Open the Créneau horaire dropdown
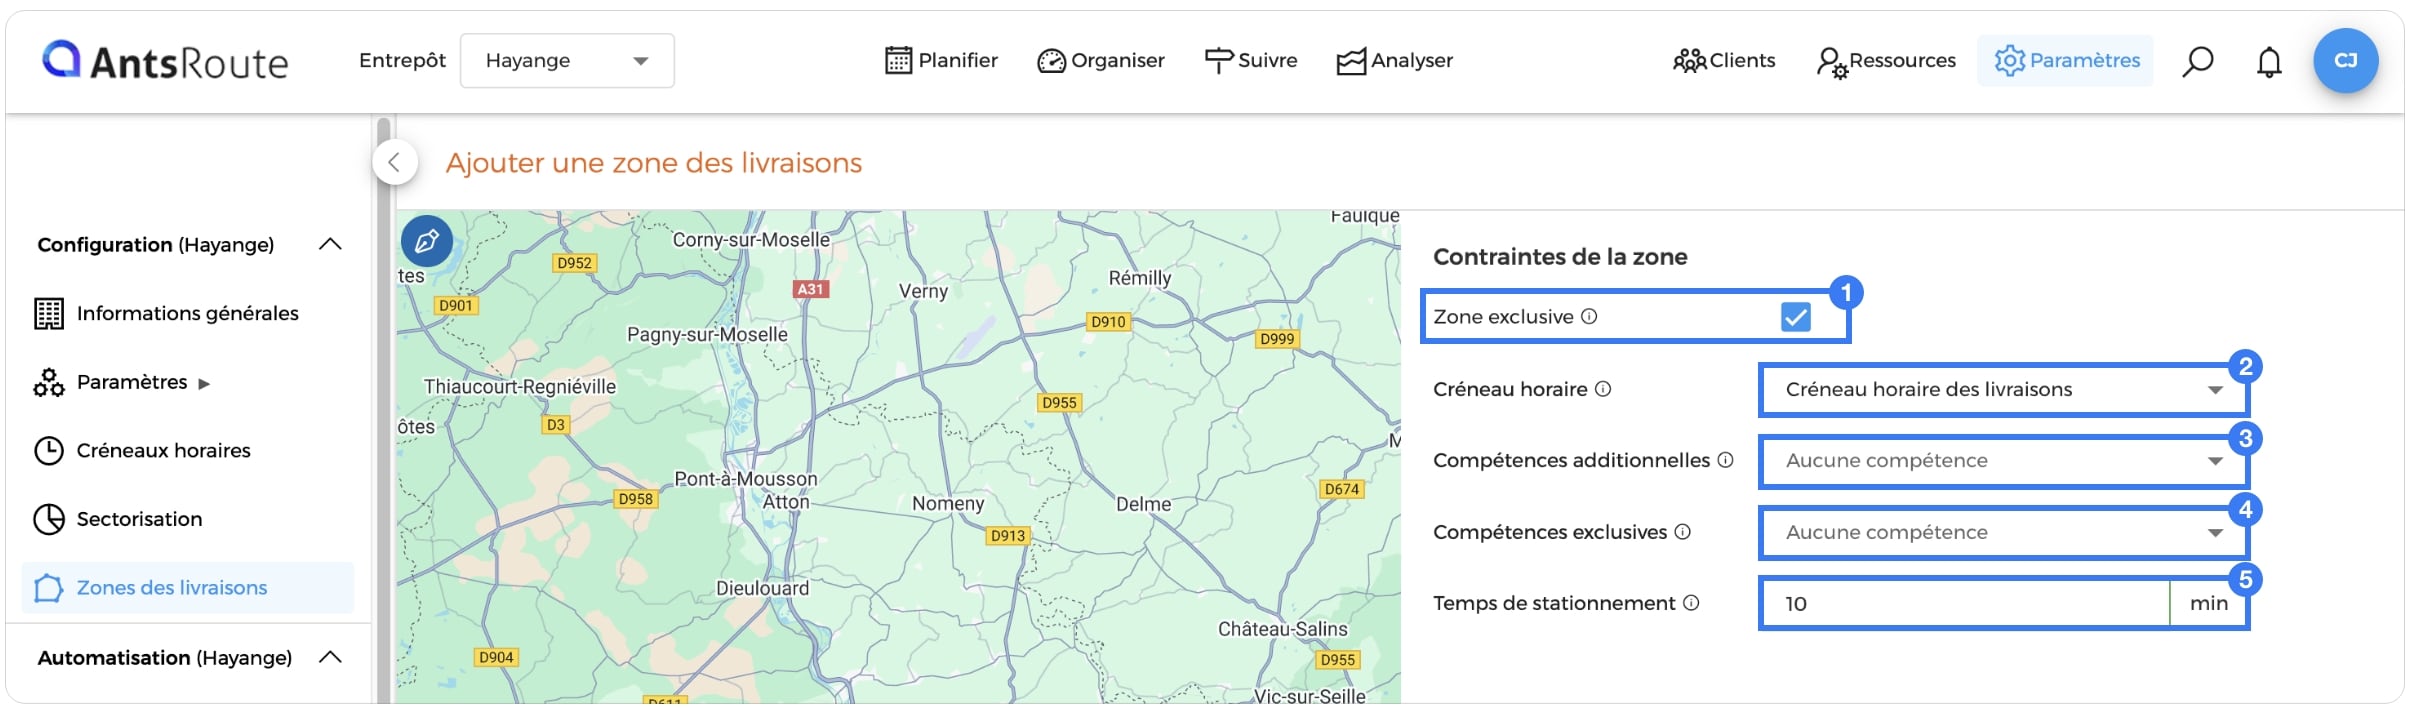The image size is (2410, 710). [2003, 390]
